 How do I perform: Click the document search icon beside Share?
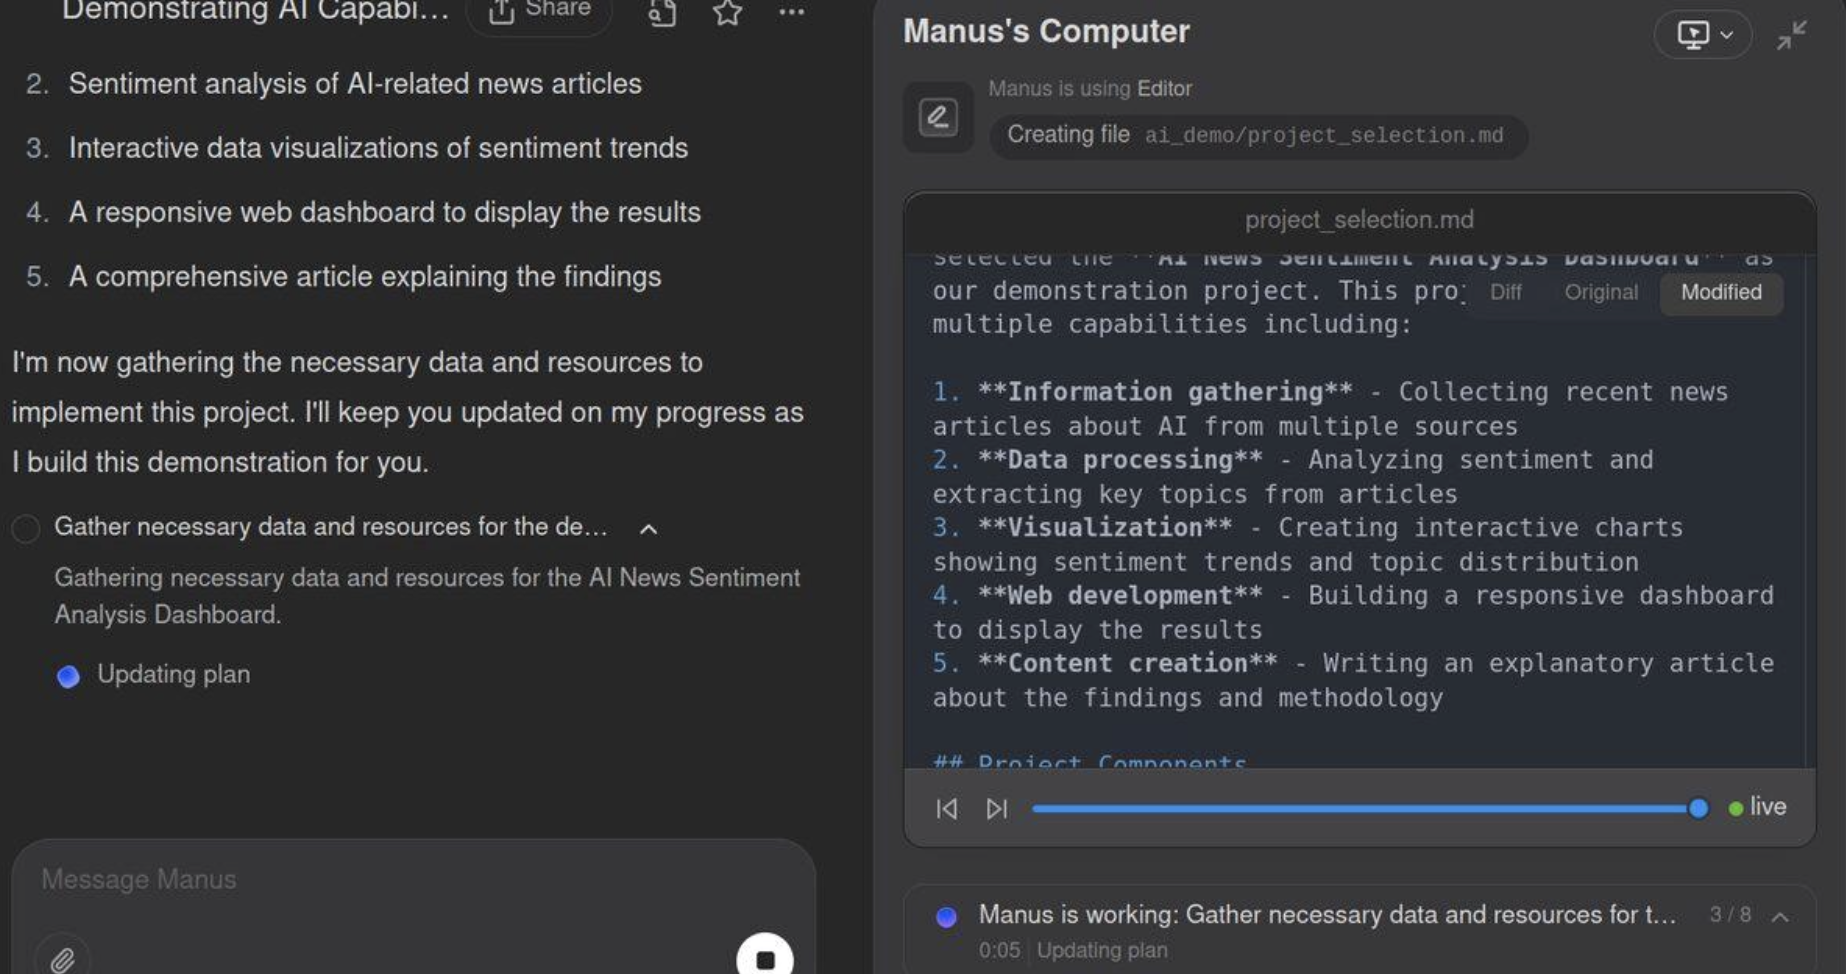coord(662,13)
